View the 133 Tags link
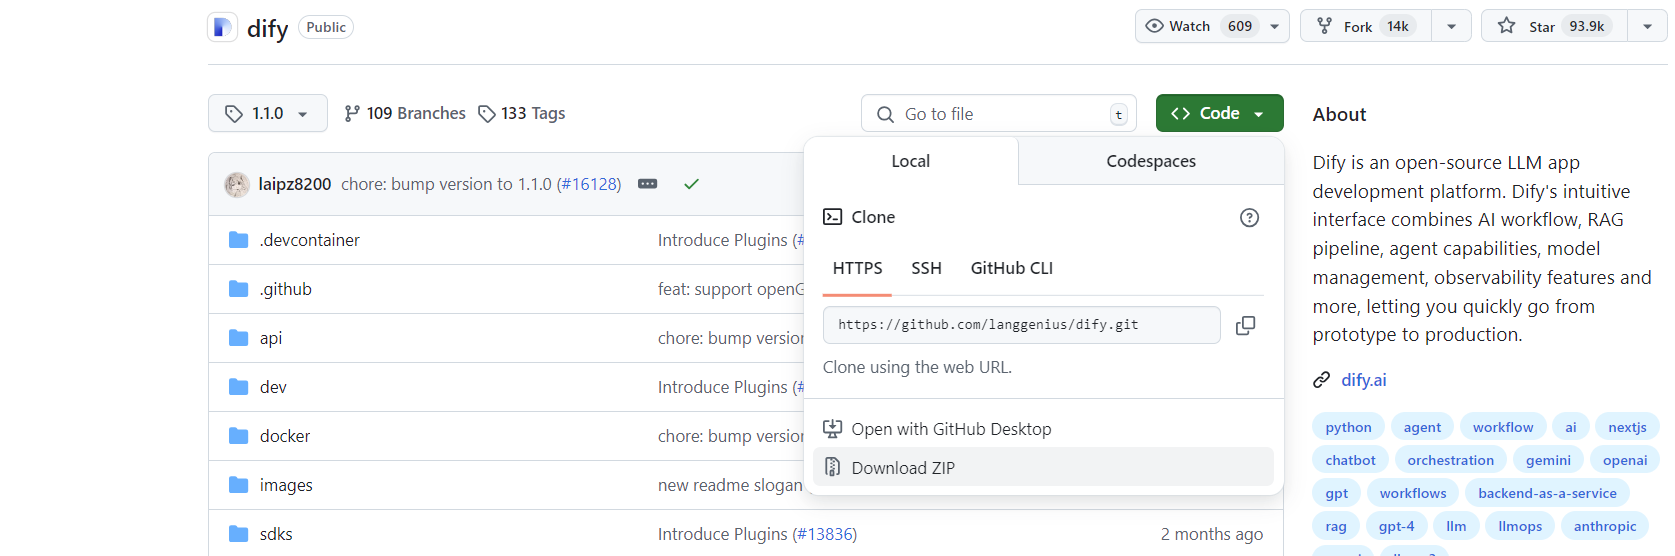This screenshot has height=556, width=1675. (522, 113)
